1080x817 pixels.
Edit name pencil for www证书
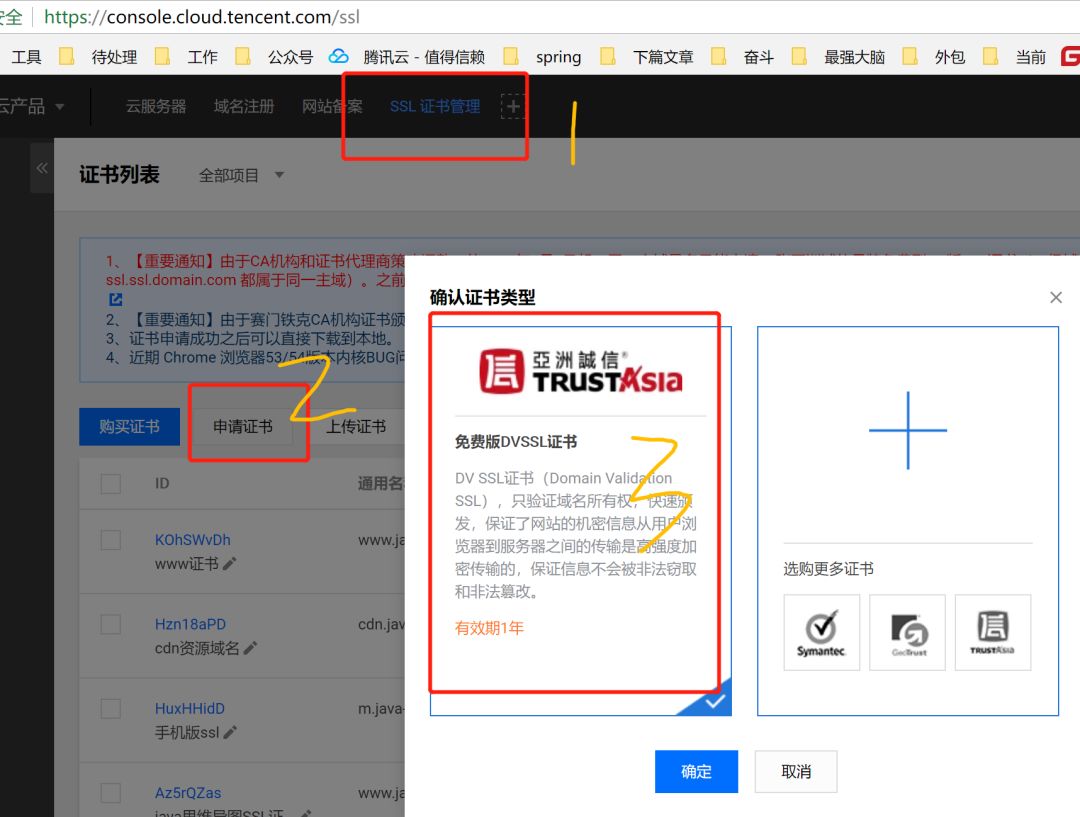click(x=230, y=563)
